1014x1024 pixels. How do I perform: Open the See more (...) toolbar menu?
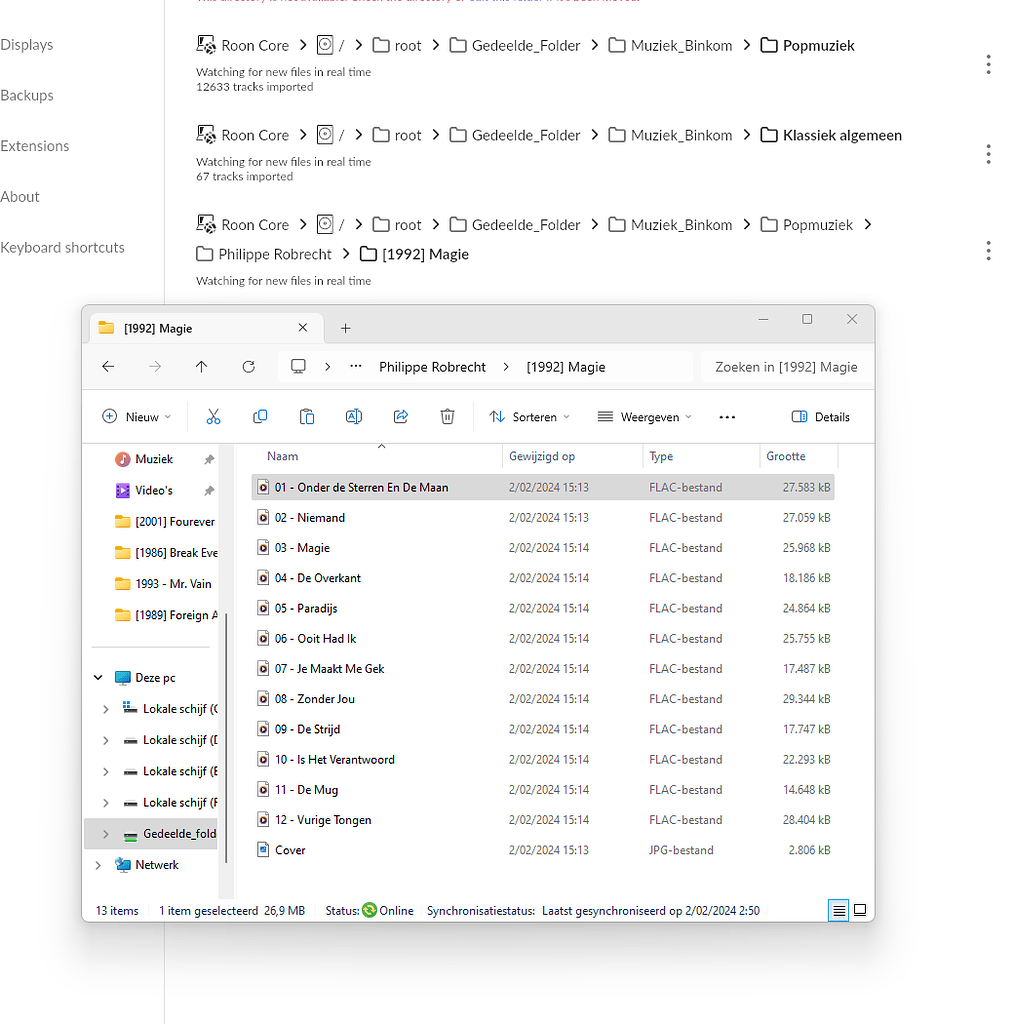[726, 416]
